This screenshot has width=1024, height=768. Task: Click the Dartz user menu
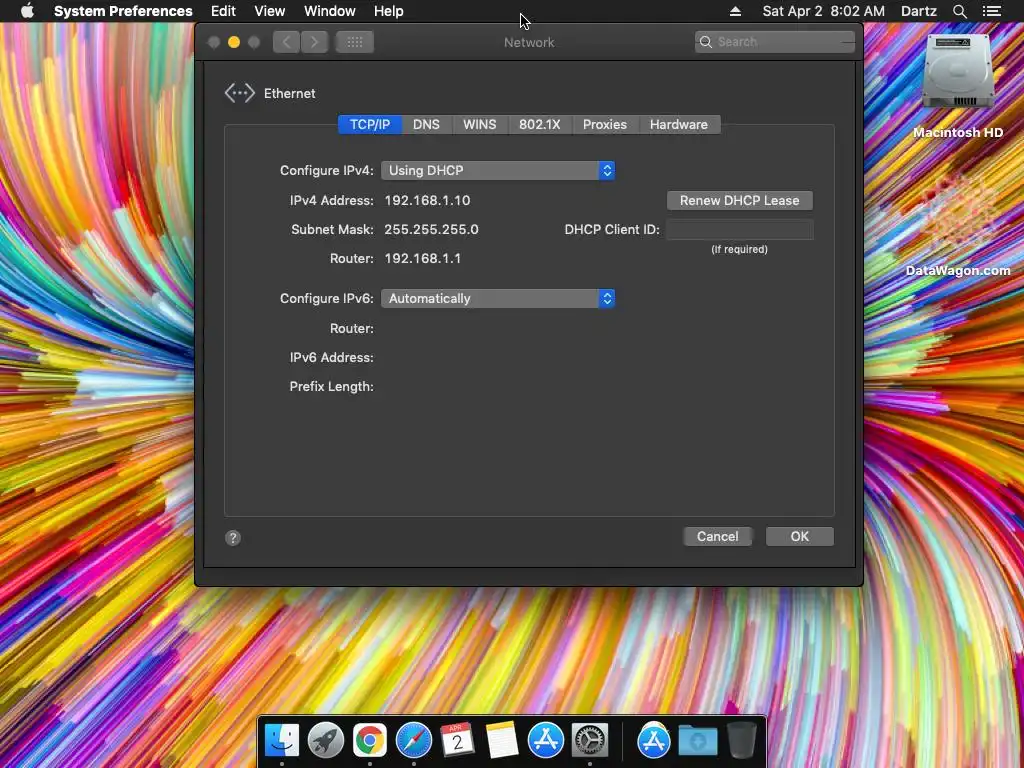point(919,11)
